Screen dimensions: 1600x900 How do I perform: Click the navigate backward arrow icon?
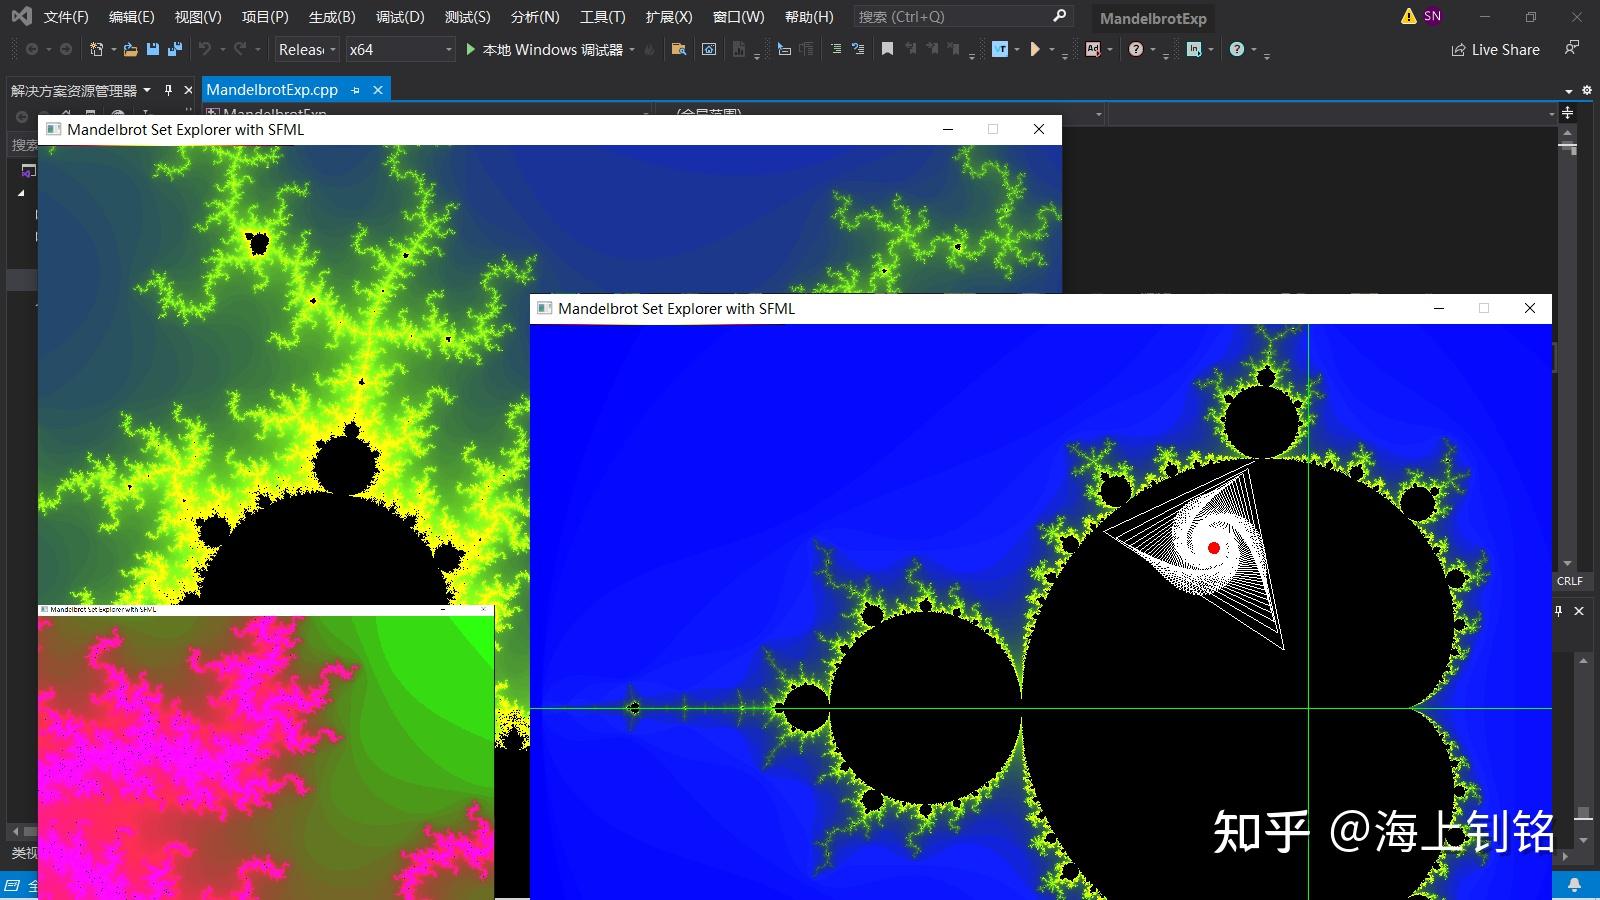click(x=32, y=49)
